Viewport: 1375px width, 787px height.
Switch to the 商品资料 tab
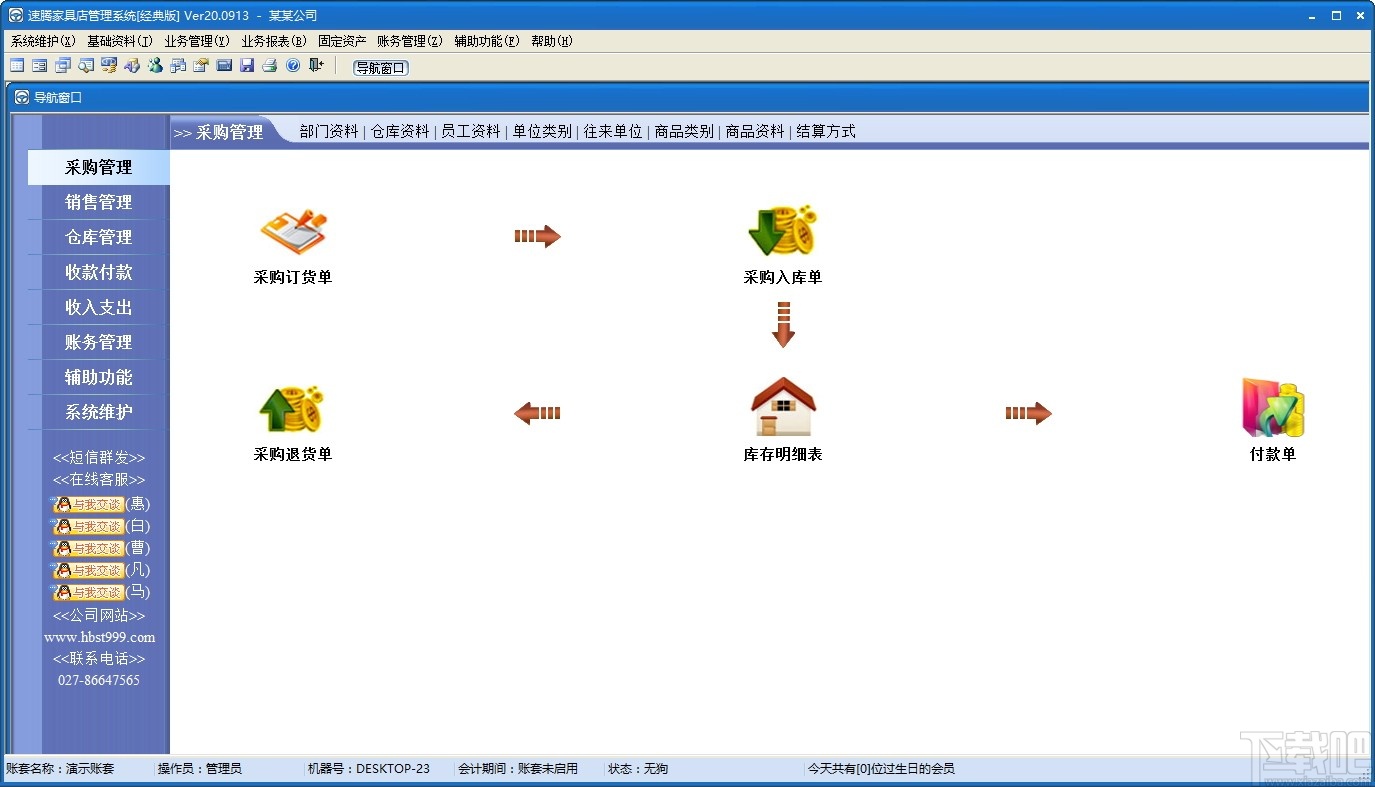pos(756,131)
